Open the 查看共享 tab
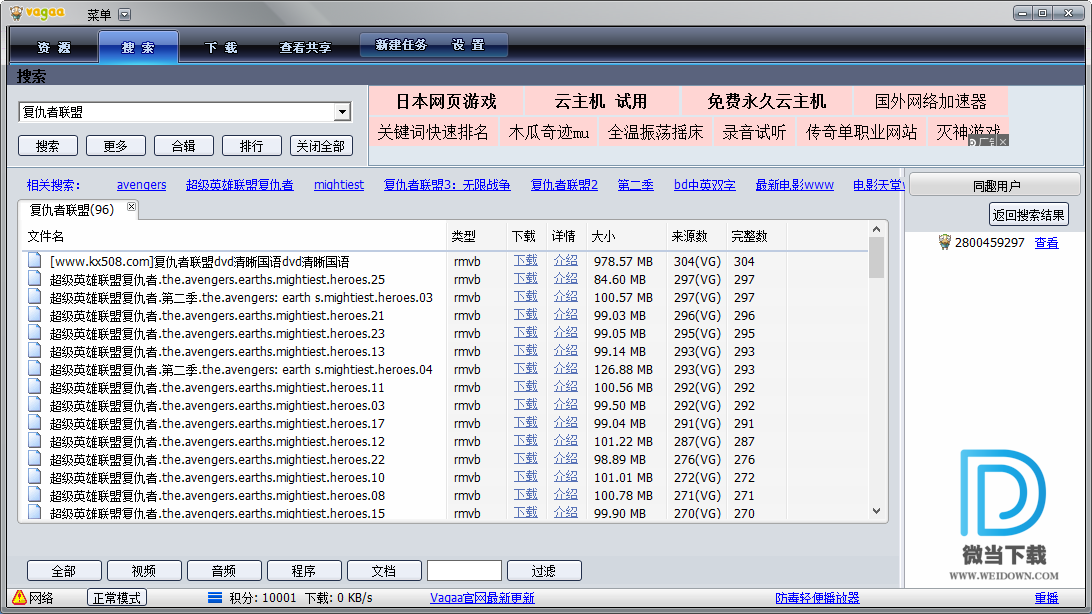The width and height of the screenshot is (1092, 614). (x=305, y=47)
